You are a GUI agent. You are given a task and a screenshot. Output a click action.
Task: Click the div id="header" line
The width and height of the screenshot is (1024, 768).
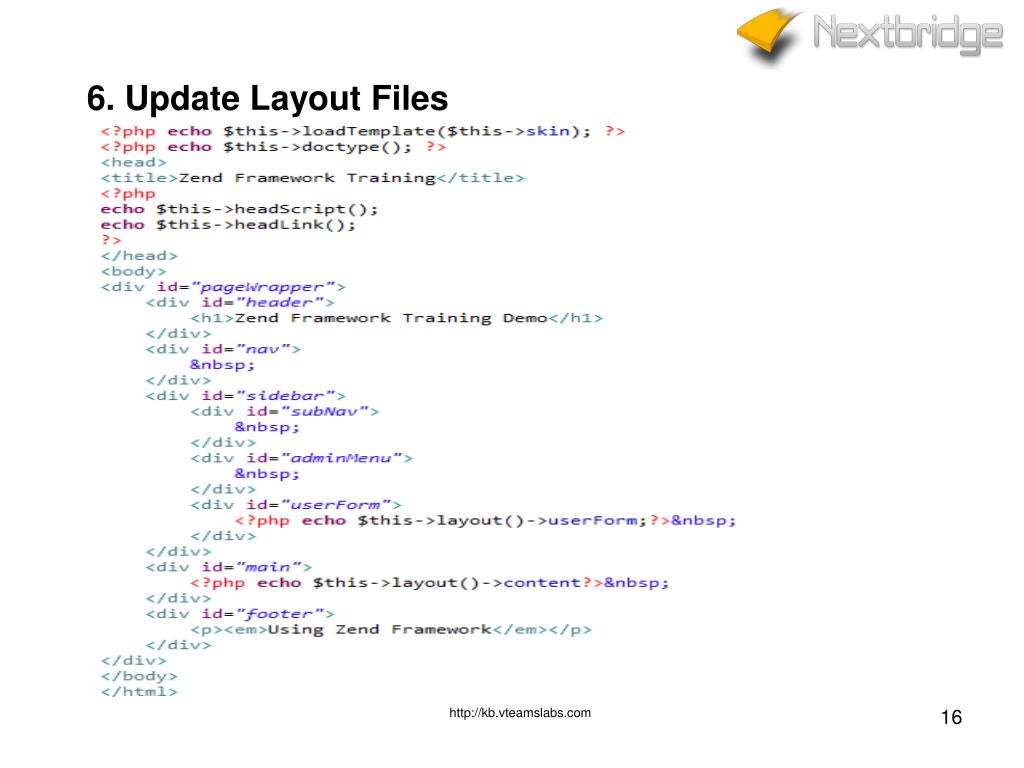pos(240,302)
